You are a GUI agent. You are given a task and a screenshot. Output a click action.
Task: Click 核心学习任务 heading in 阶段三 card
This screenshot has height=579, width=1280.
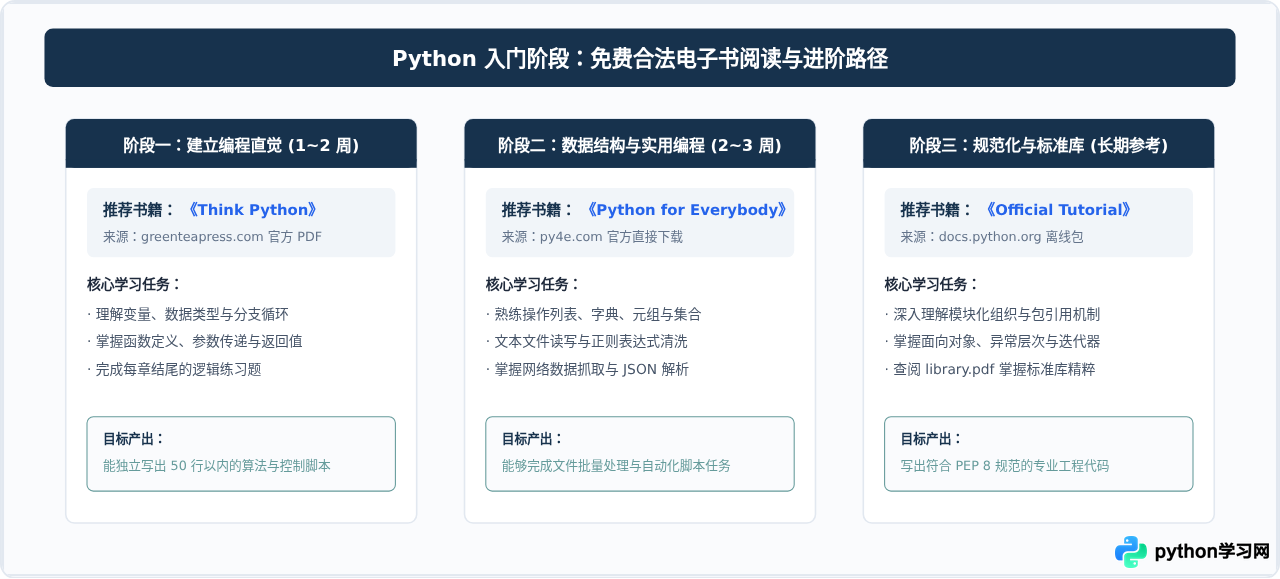(x=933, y=284)
